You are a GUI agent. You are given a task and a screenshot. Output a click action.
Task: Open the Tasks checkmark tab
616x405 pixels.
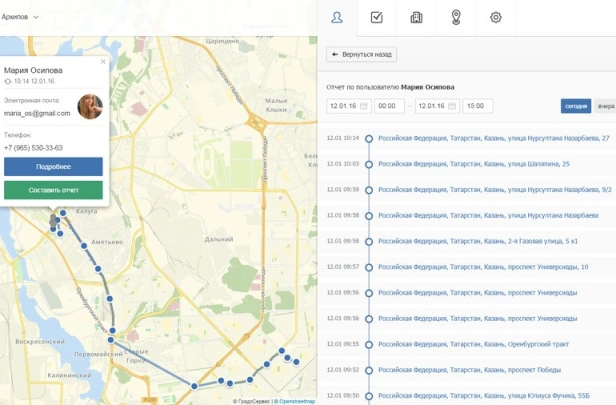[376, 17]
